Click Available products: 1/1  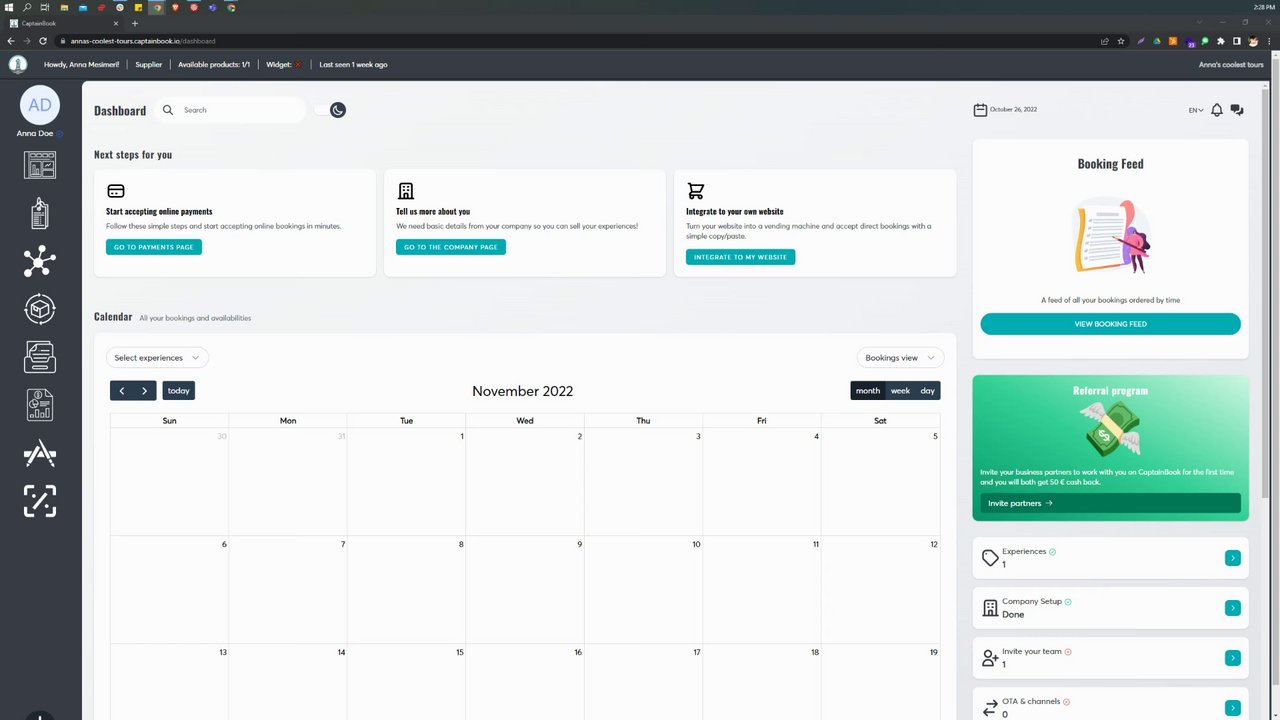(214, 64)
